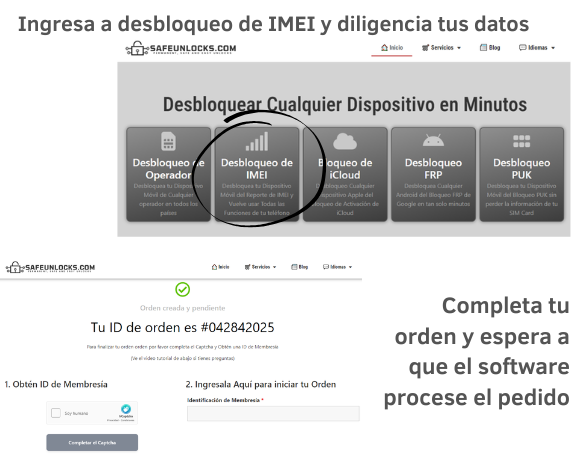Check the 'Soy humano' captcha checkbox
Viewport: 585px width, 455px height.
56,413
